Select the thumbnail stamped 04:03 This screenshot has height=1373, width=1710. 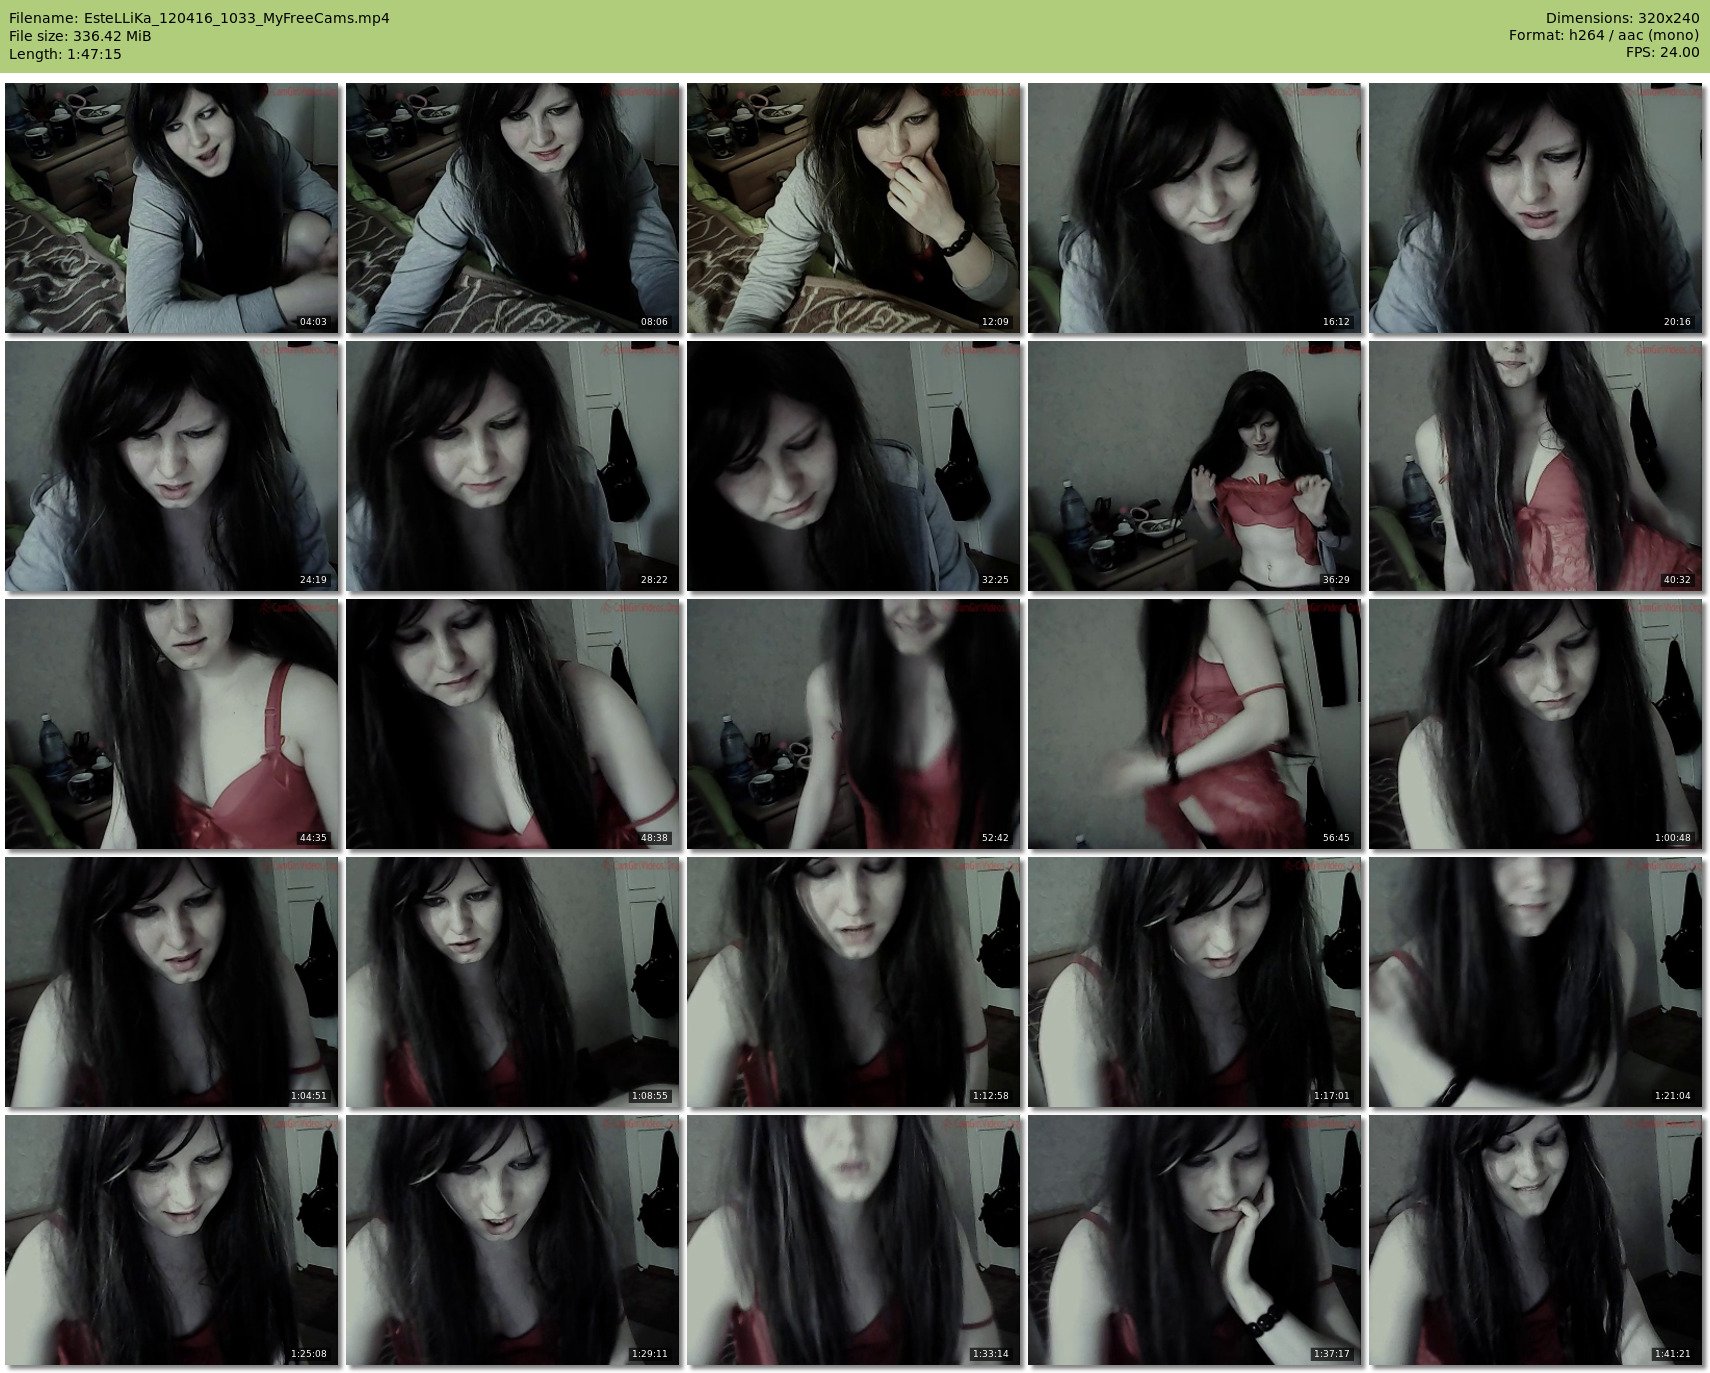pyautogui.click(x=171, y=208)
